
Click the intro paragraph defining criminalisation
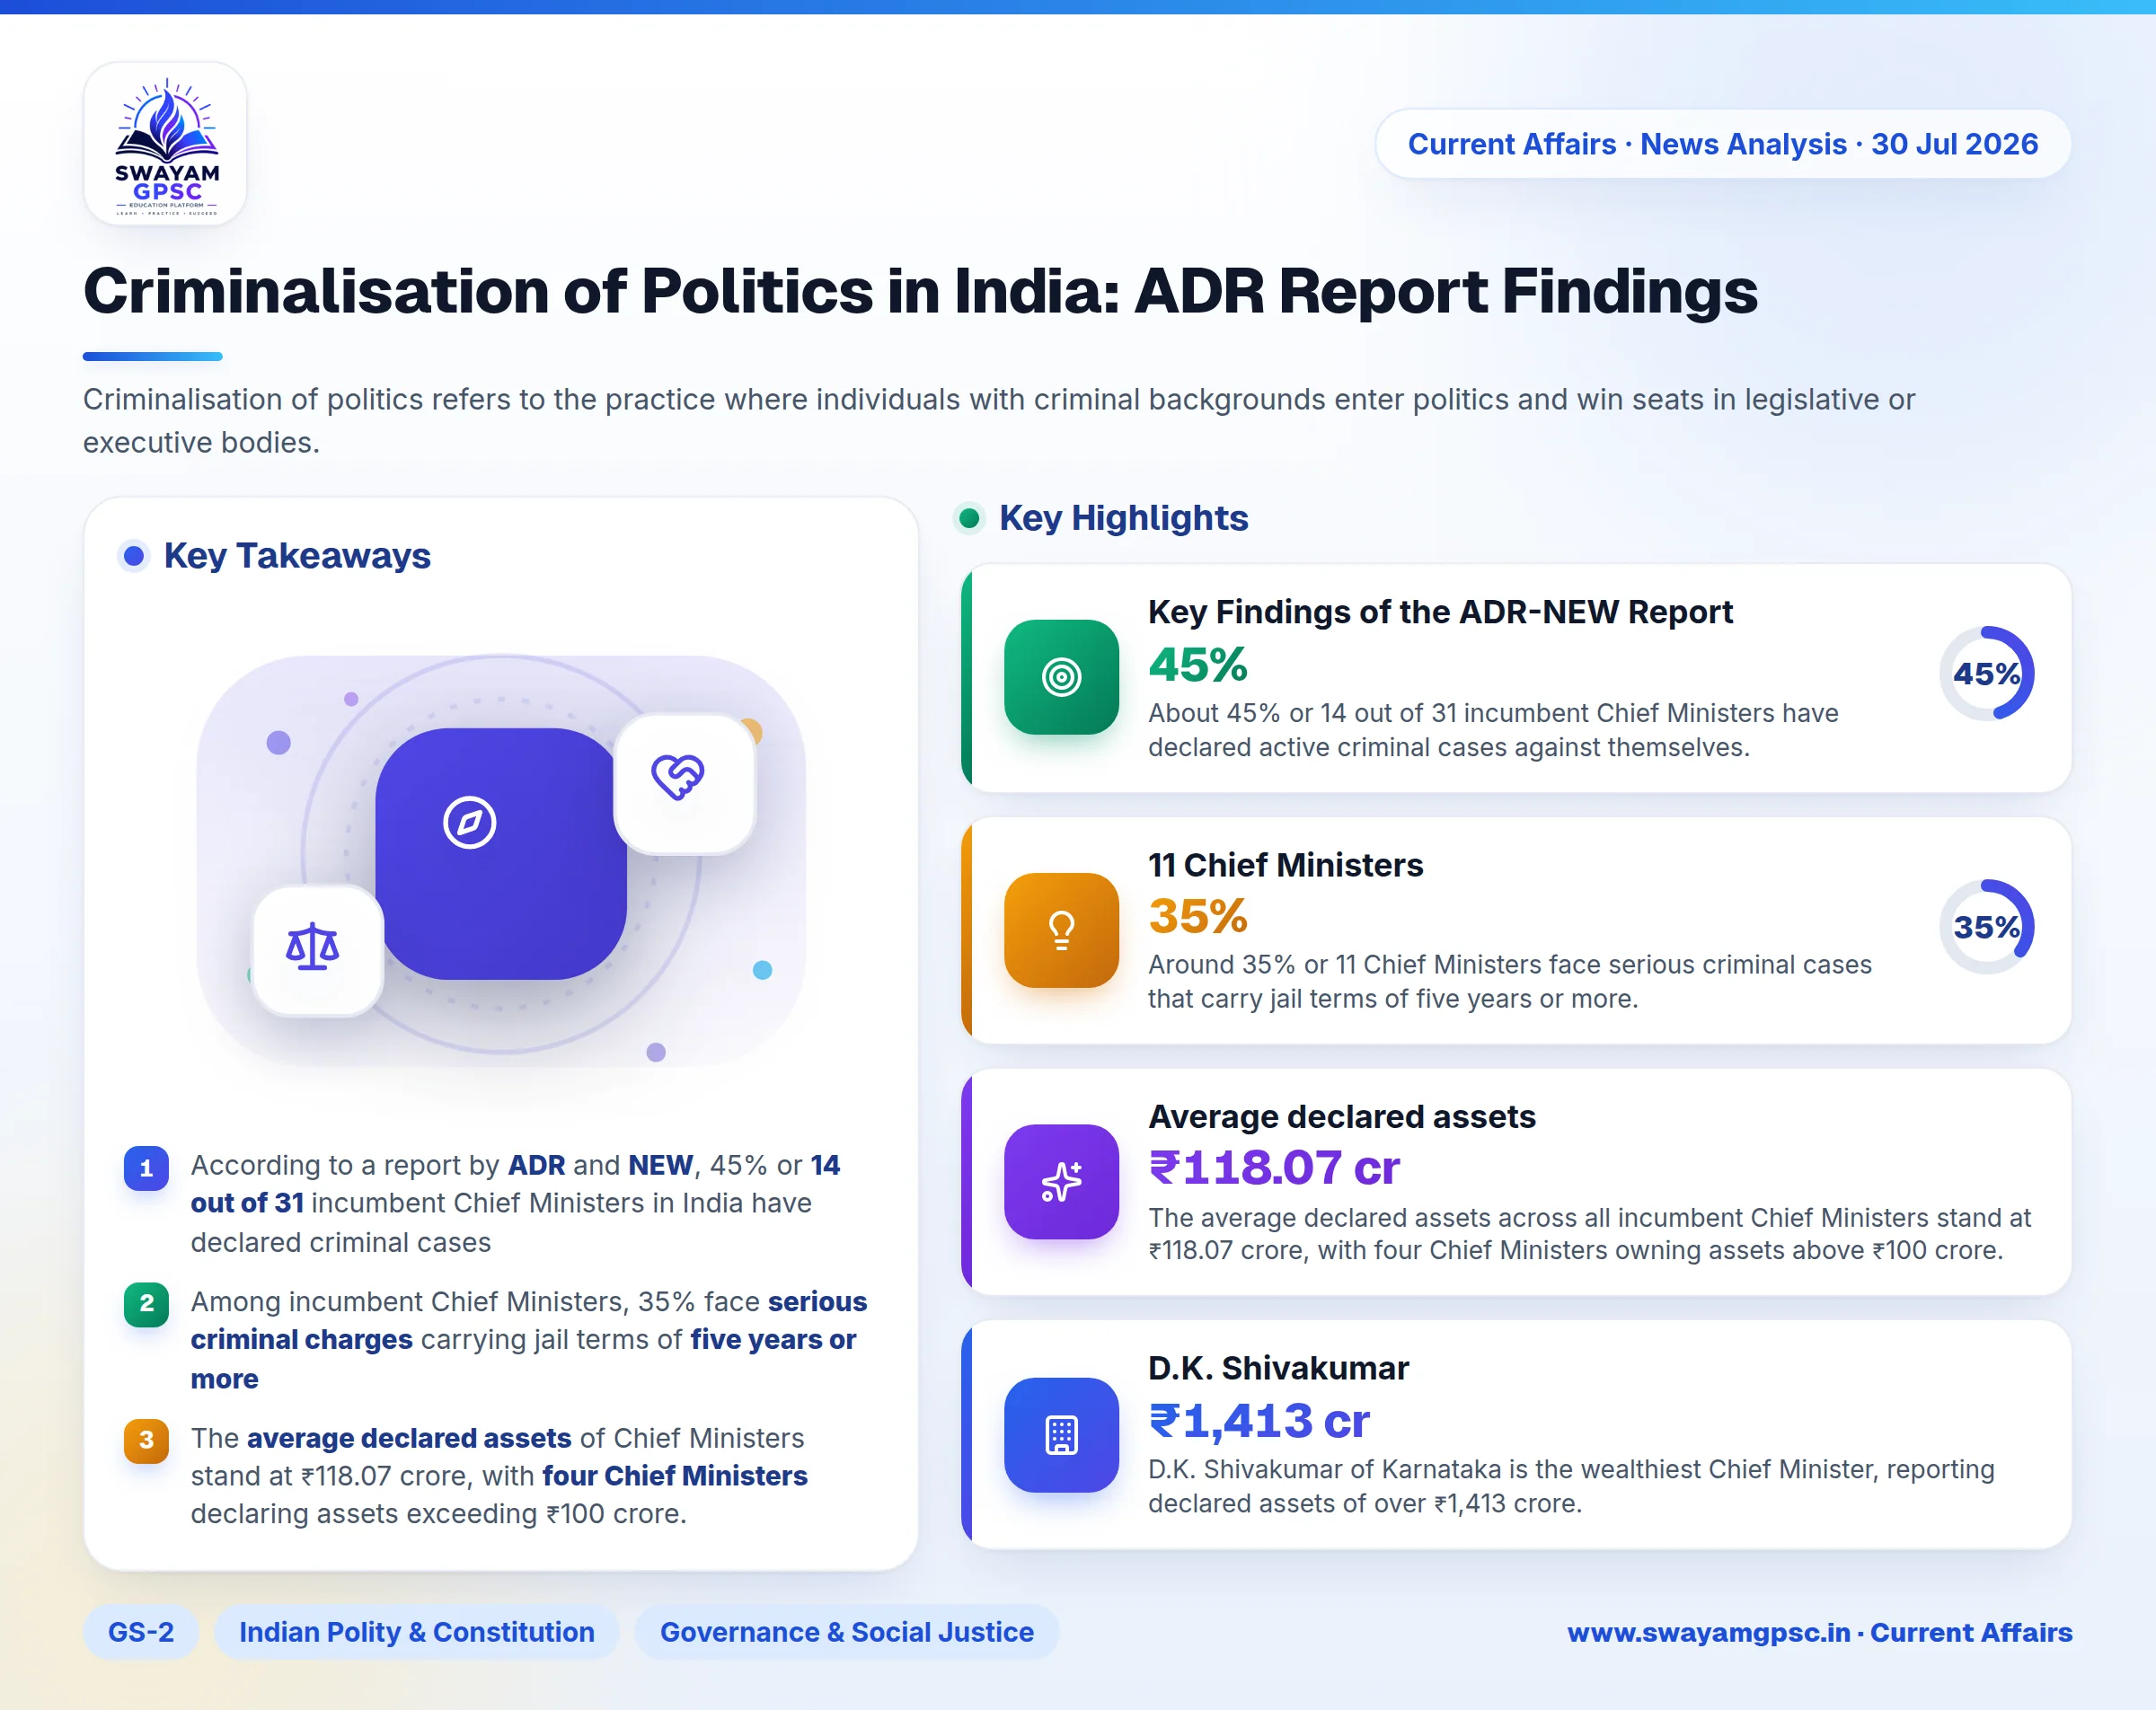pyautogui.click(x=999, y=421)
